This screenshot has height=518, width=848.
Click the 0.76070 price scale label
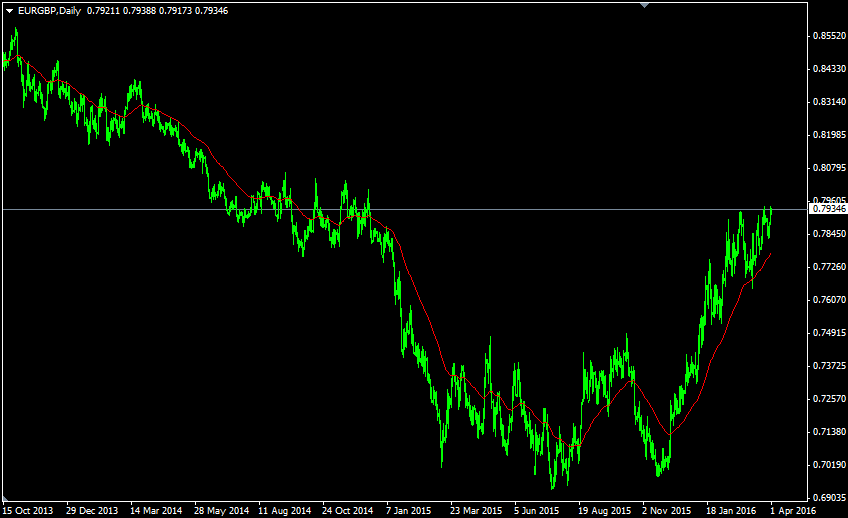click(x=830, y=300)
